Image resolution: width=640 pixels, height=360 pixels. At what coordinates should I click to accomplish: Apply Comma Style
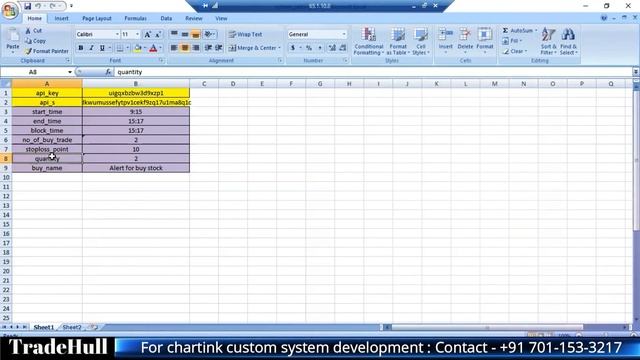320,48
